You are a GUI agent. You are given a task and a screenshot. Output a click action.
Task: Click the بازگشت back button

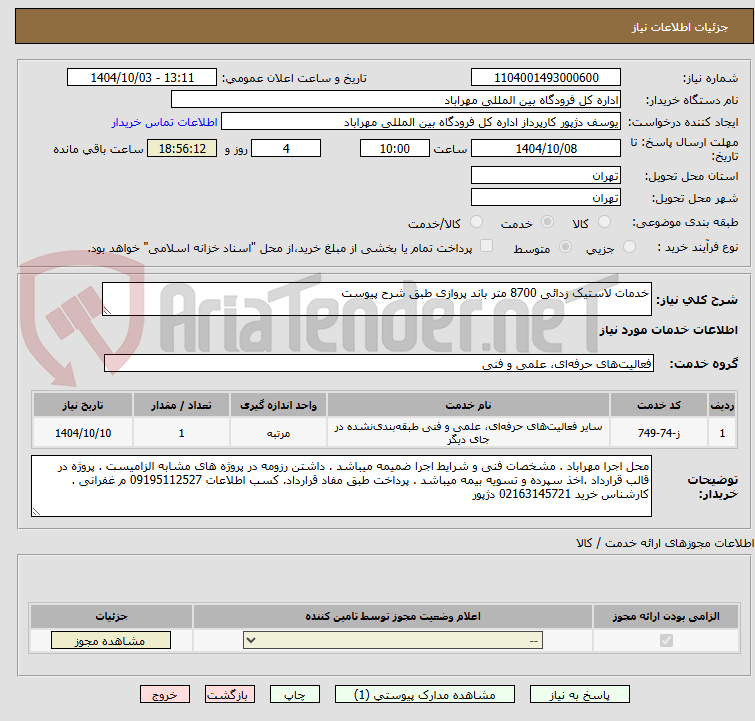pyautogui.click(x=230, y=695)
